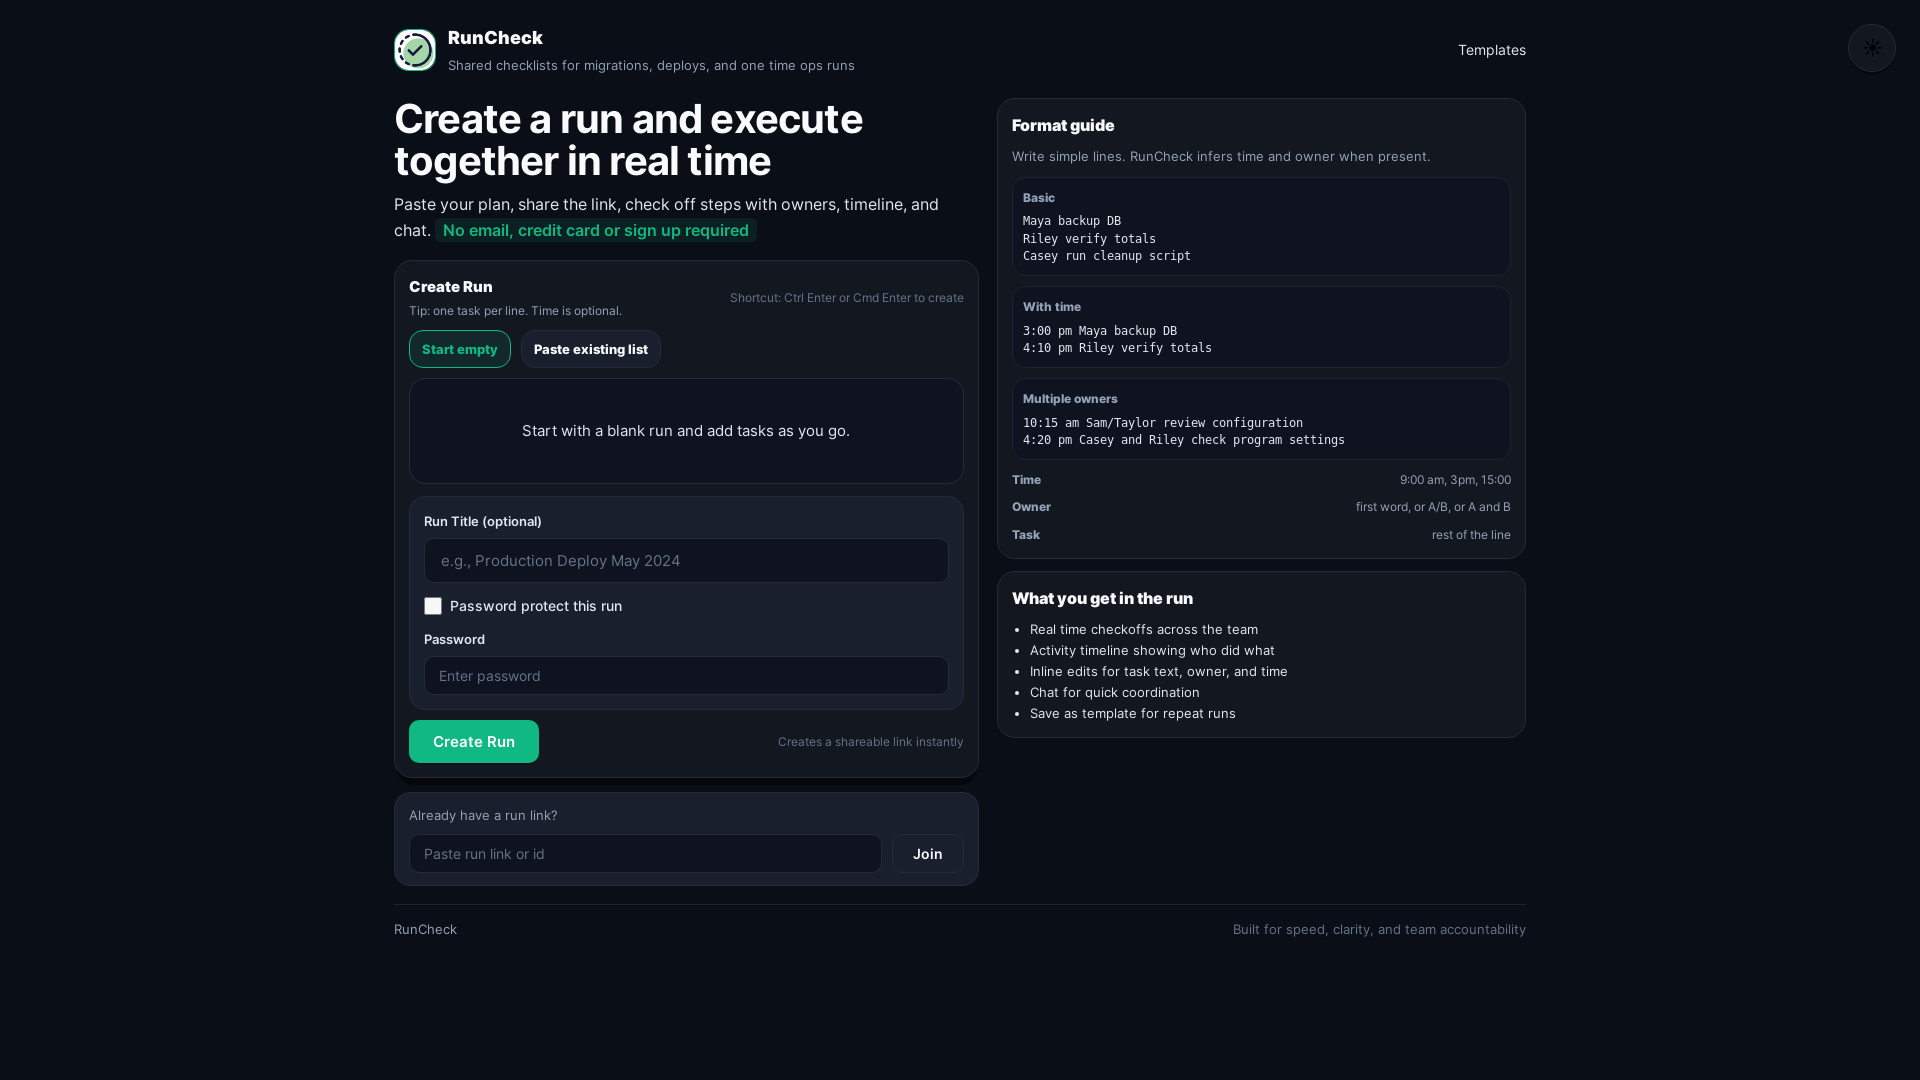Click the Enter password field
Image resolution: width=1920 pixels, height=1080 pixels.
686,676
